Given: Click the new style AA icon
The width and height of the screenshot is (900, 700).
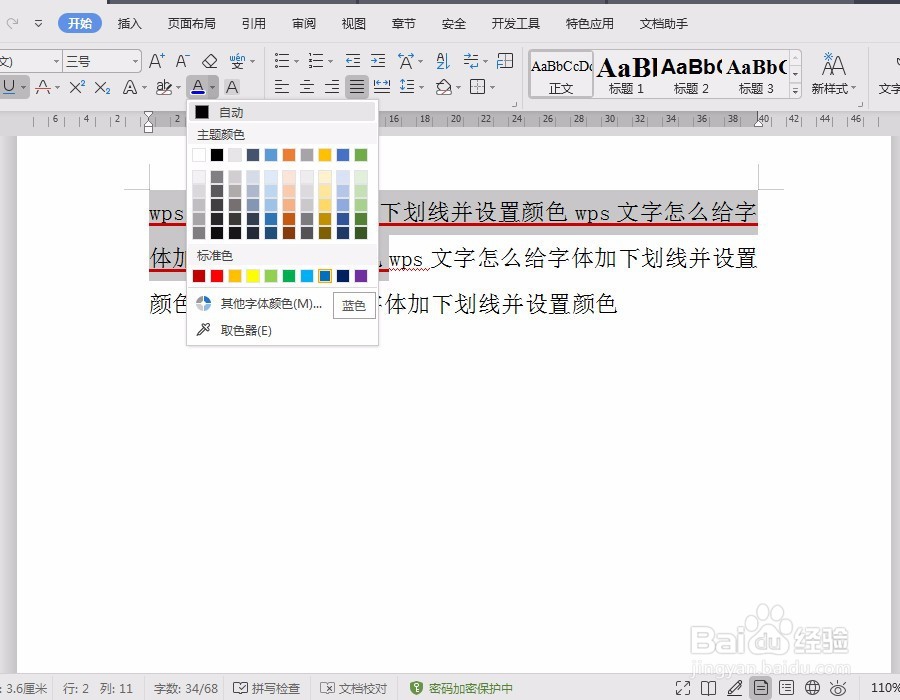Looking at the screenshot, I should [x=833, y=65].
